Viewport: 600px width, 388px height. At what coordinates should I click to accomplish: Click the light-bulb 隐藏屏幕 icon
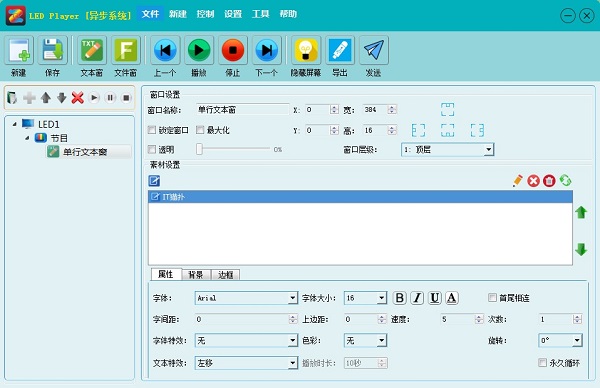pyautogui.click(x=306, y=50)
